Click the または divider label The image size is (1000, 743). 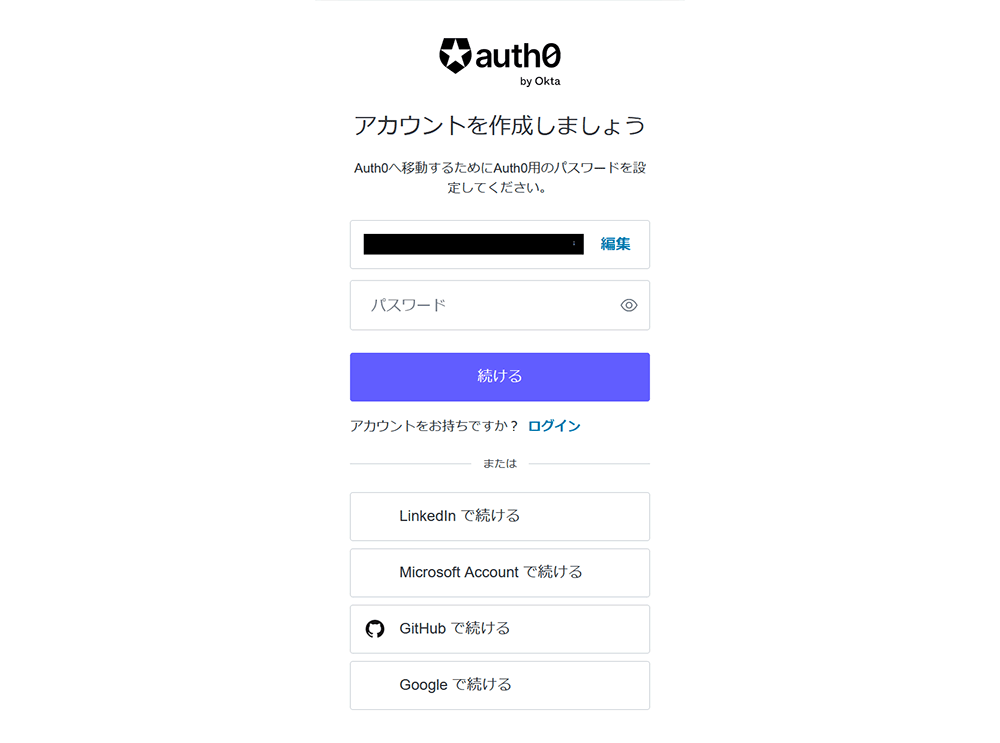pyautogui.click(x=500, y=464)
